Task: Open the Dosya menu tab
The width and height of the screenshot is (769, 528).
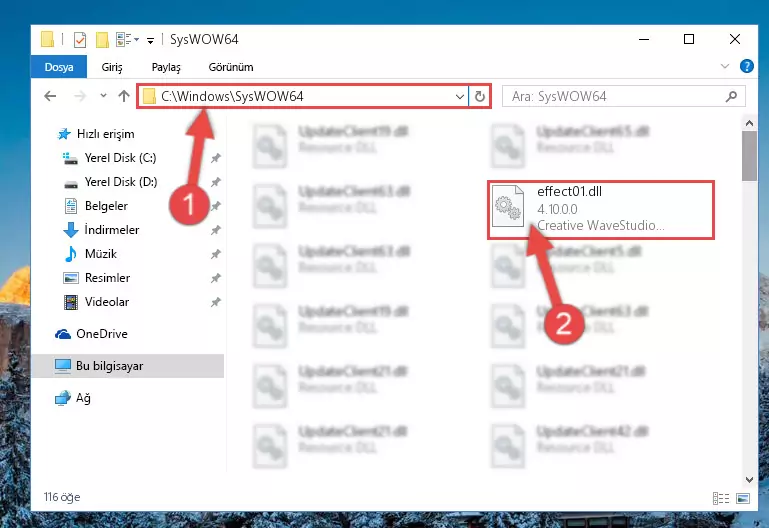Action: tap(59, 67)
